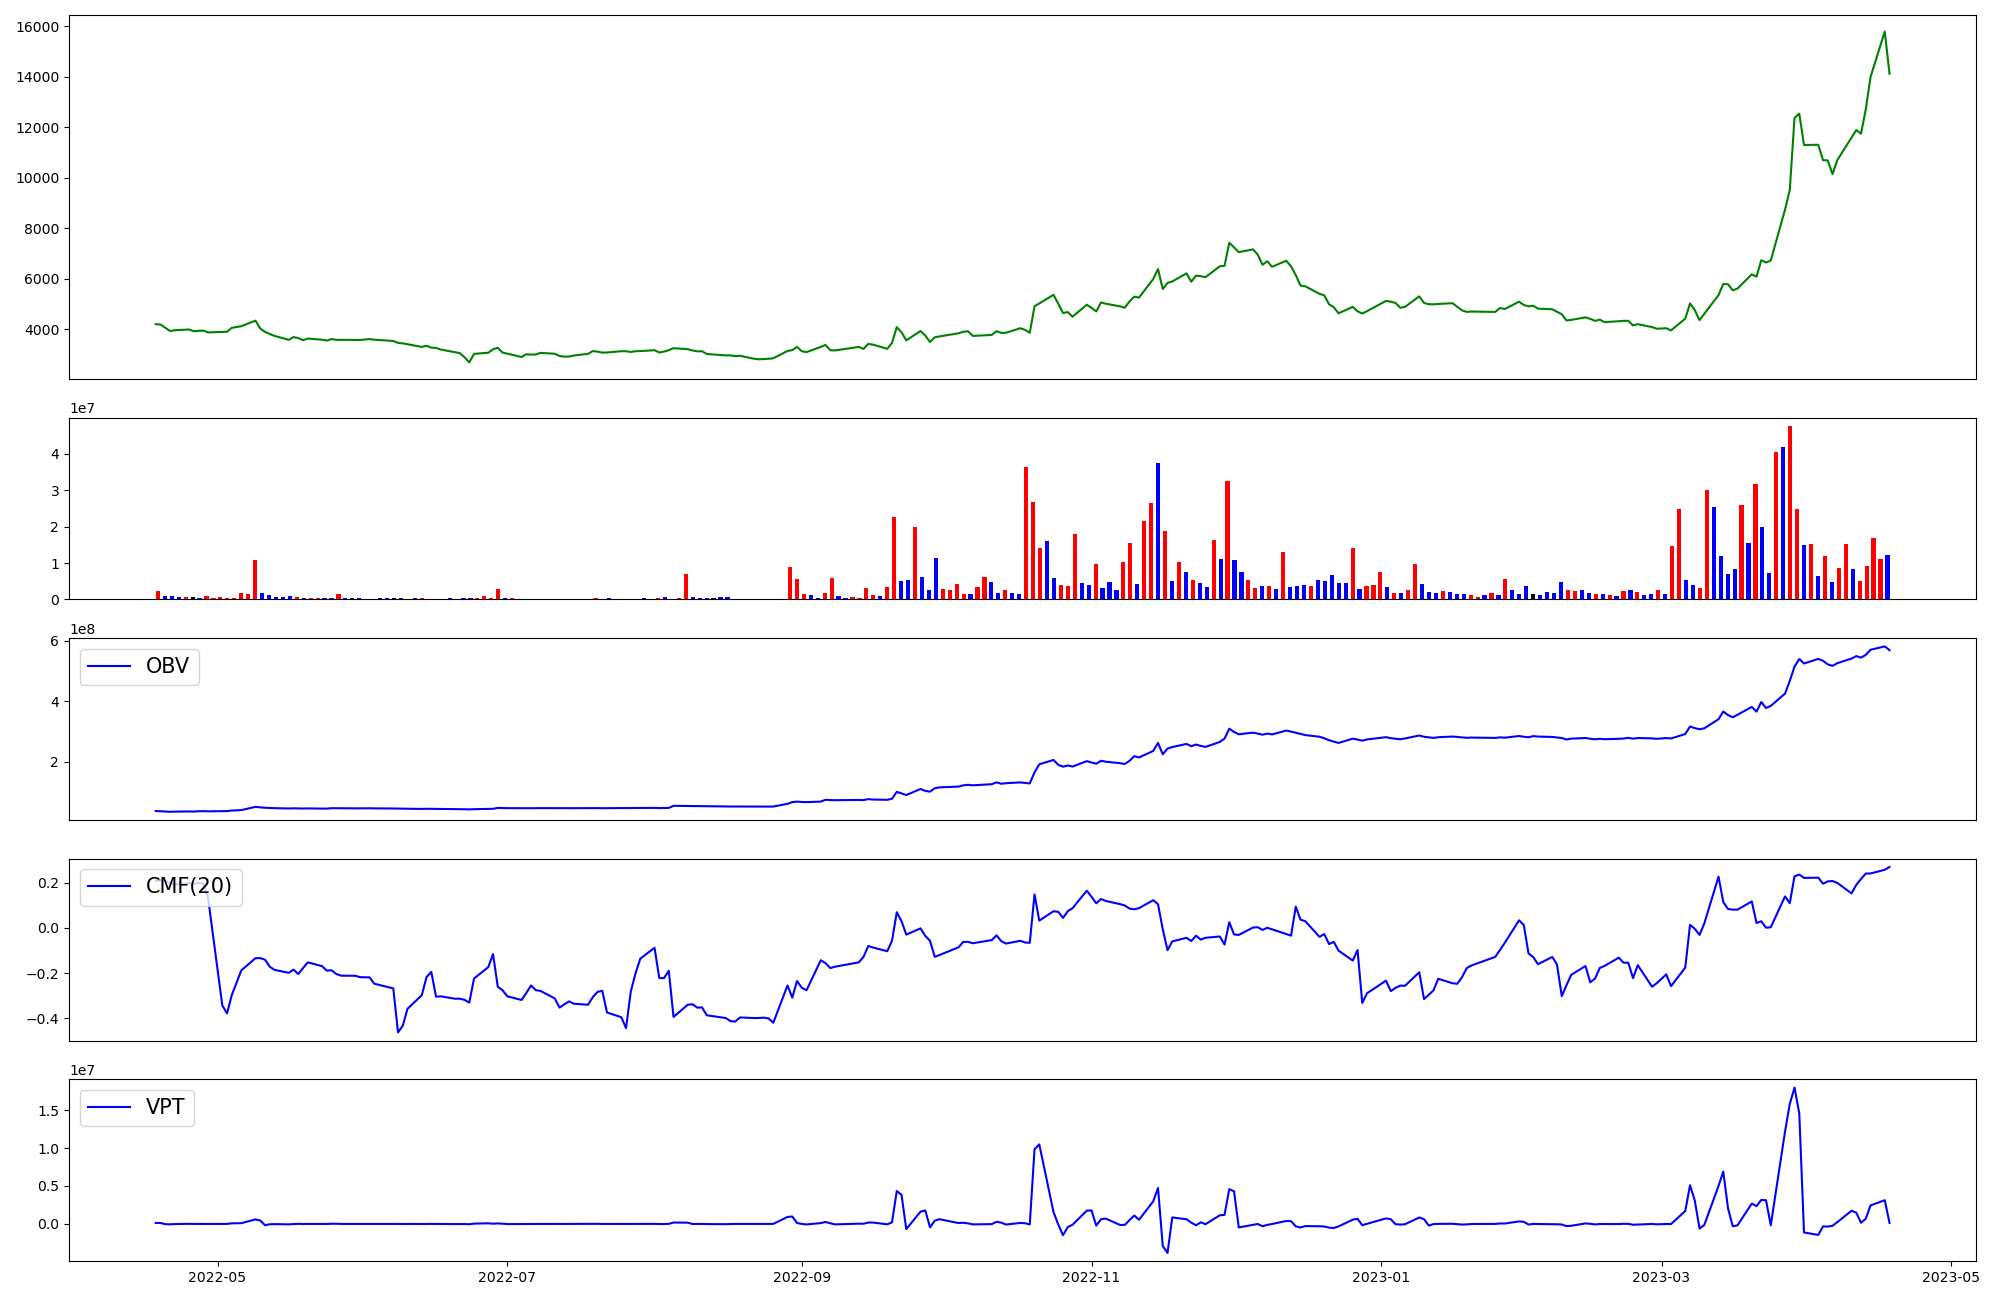Click the 10000 price axis tick
Image resolution: width=2000 pixels, height=1300 pixels.
click(x=39, y=178)
